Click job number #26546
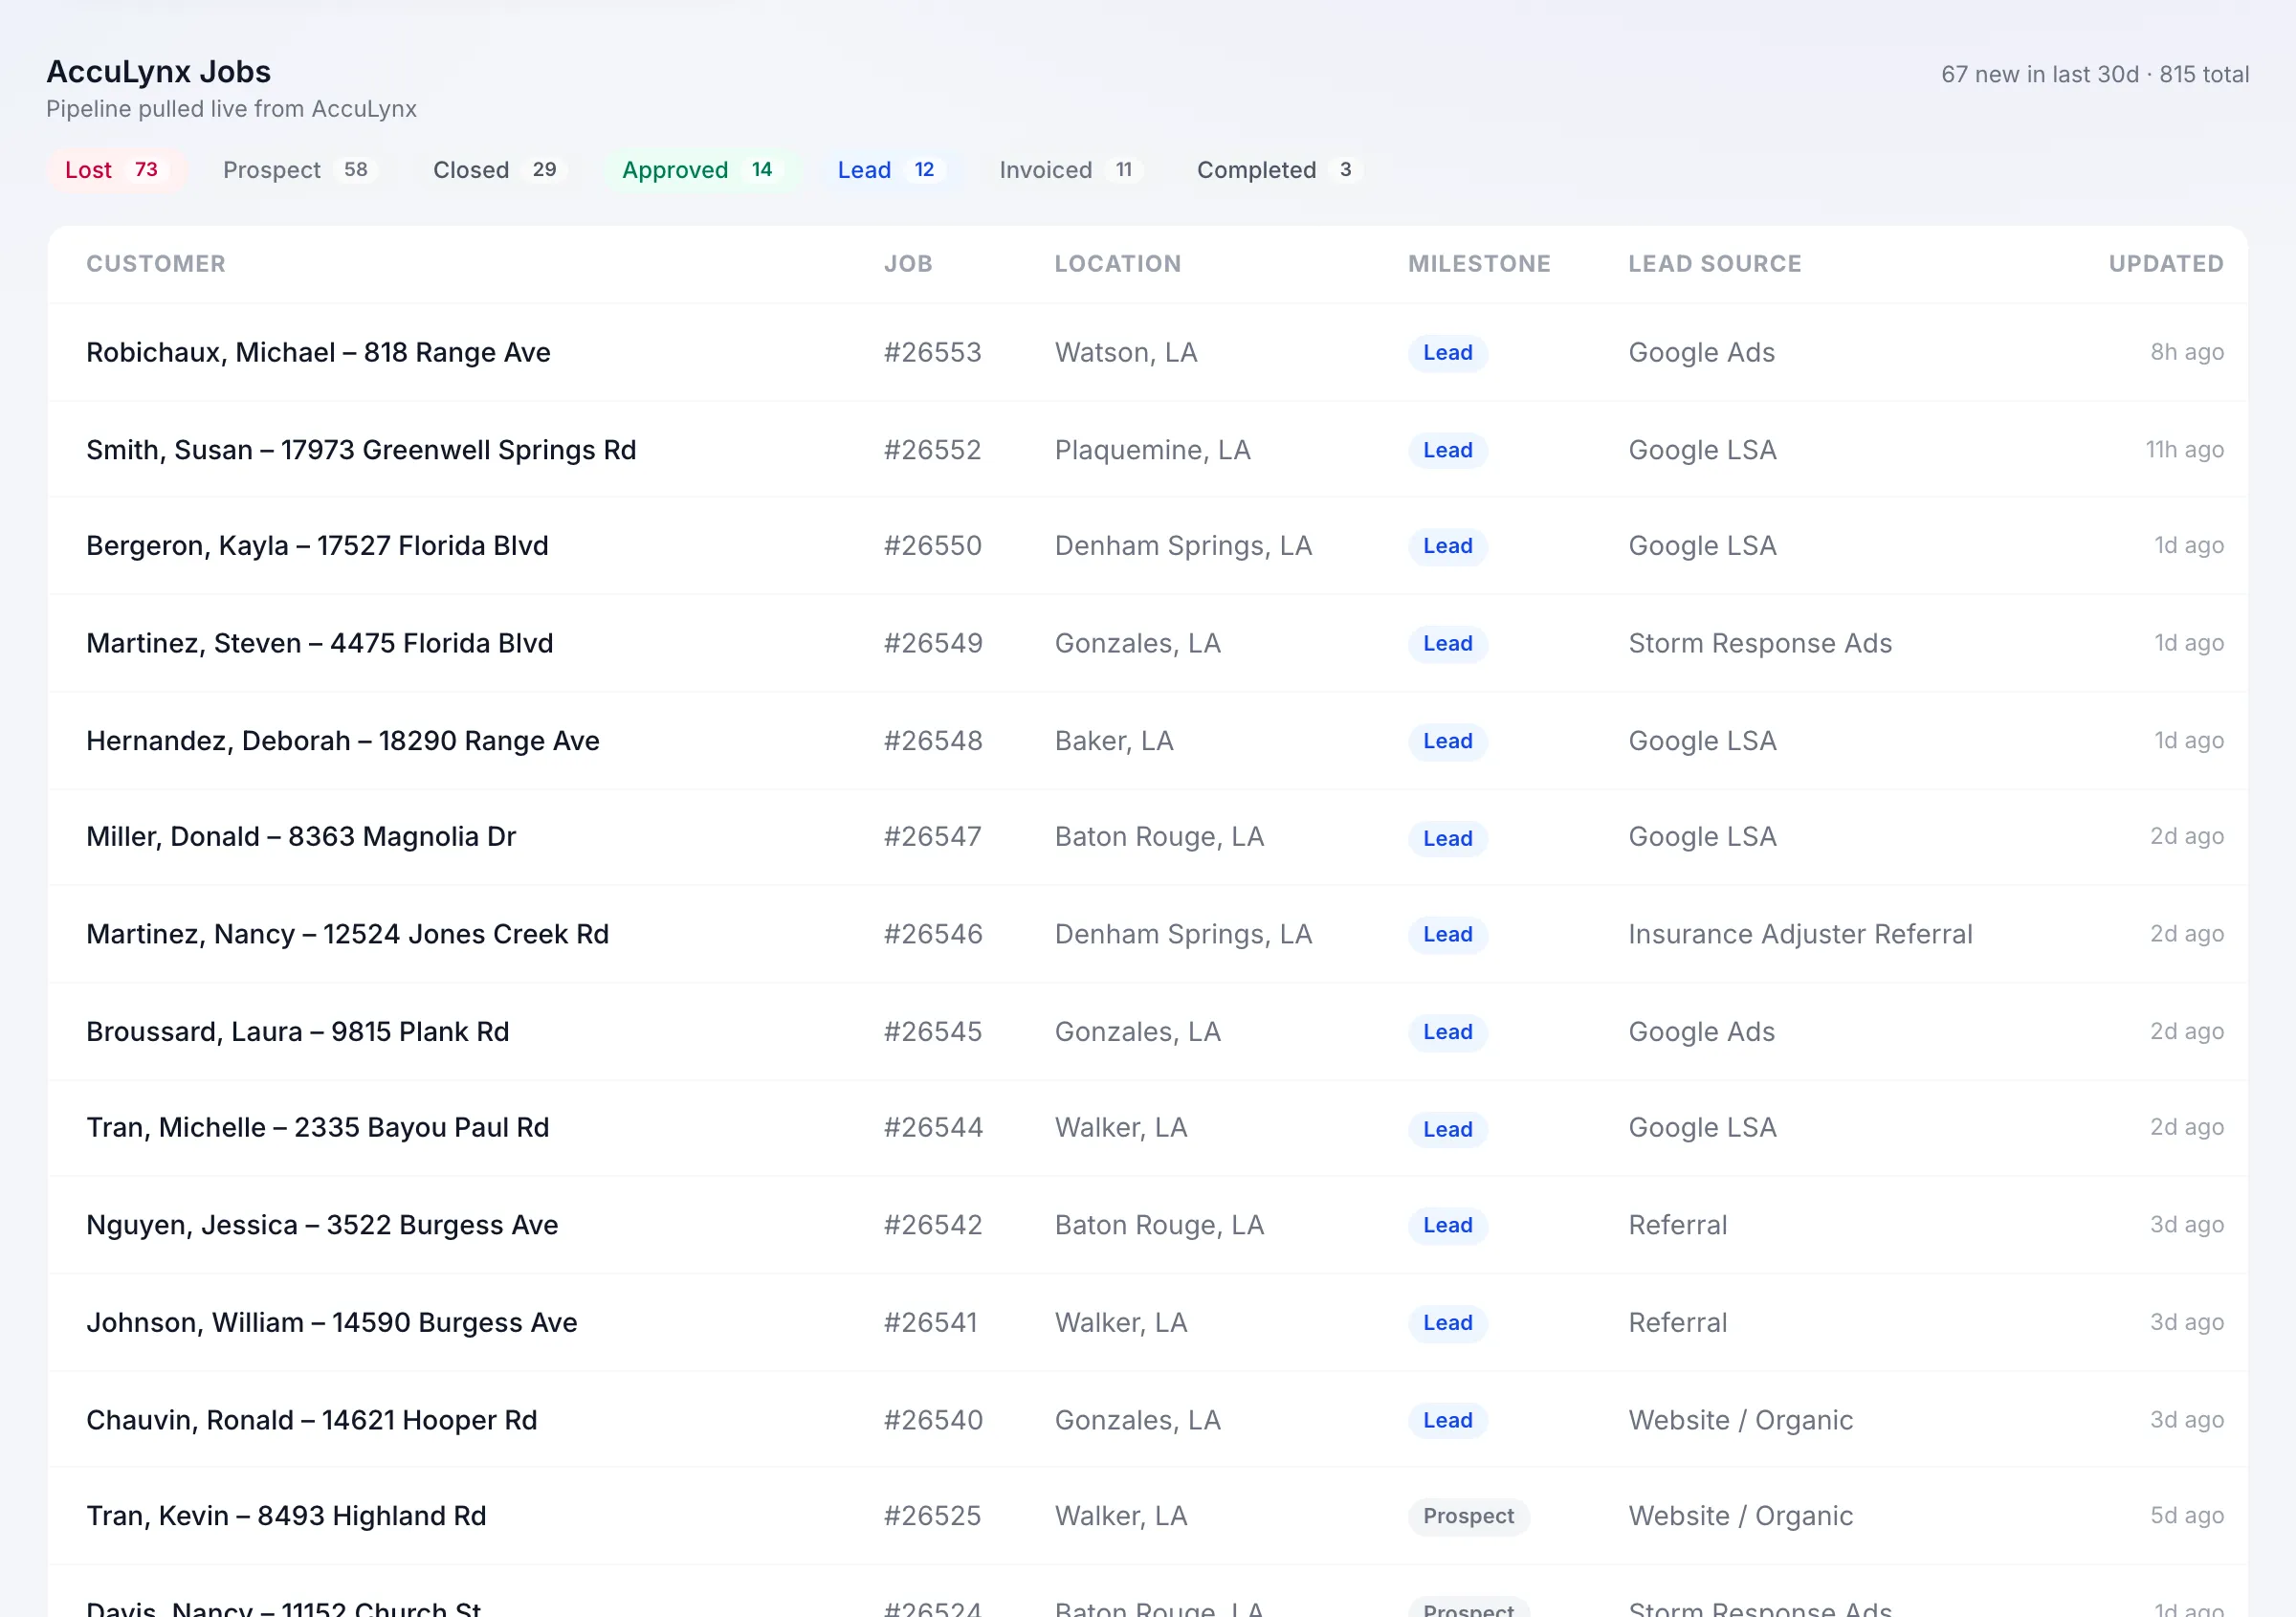This screenshot has height=1617, width=2296. click(x=933, y=934)
